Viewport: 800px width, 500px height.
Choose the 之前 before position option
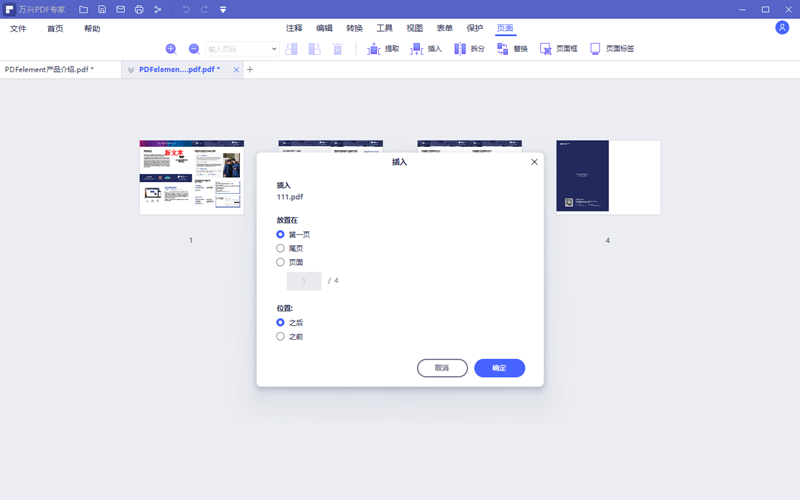pos(281,337)
